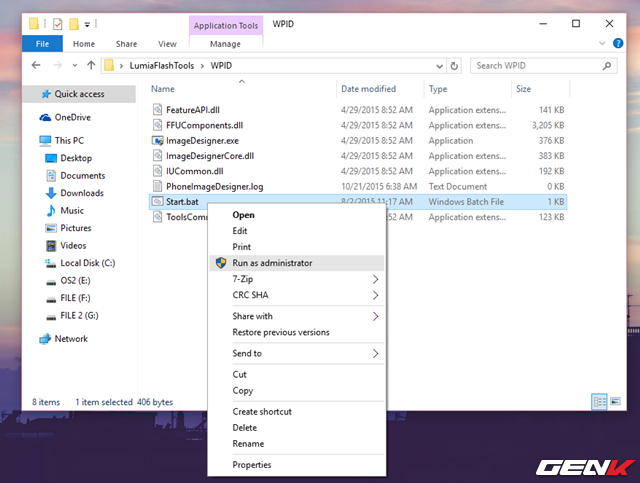Switch to the View ribbon tab

(167, 44)
